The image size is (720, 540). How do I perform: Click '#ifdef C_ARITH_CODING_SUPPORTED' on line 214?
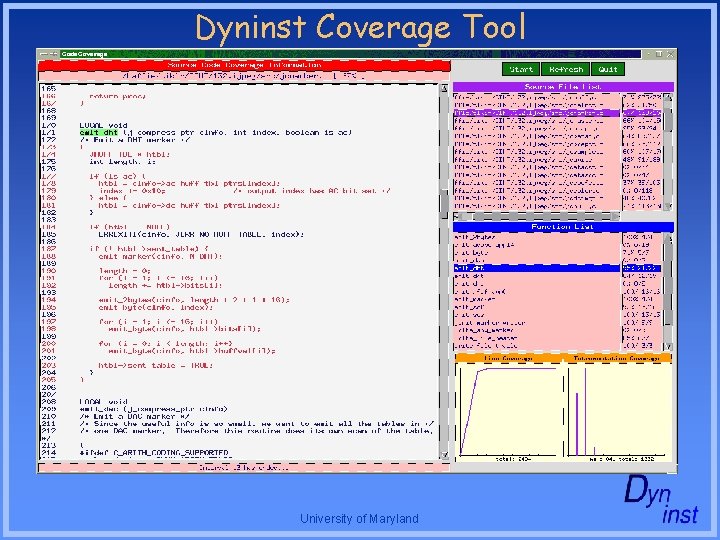coord(154,453)
